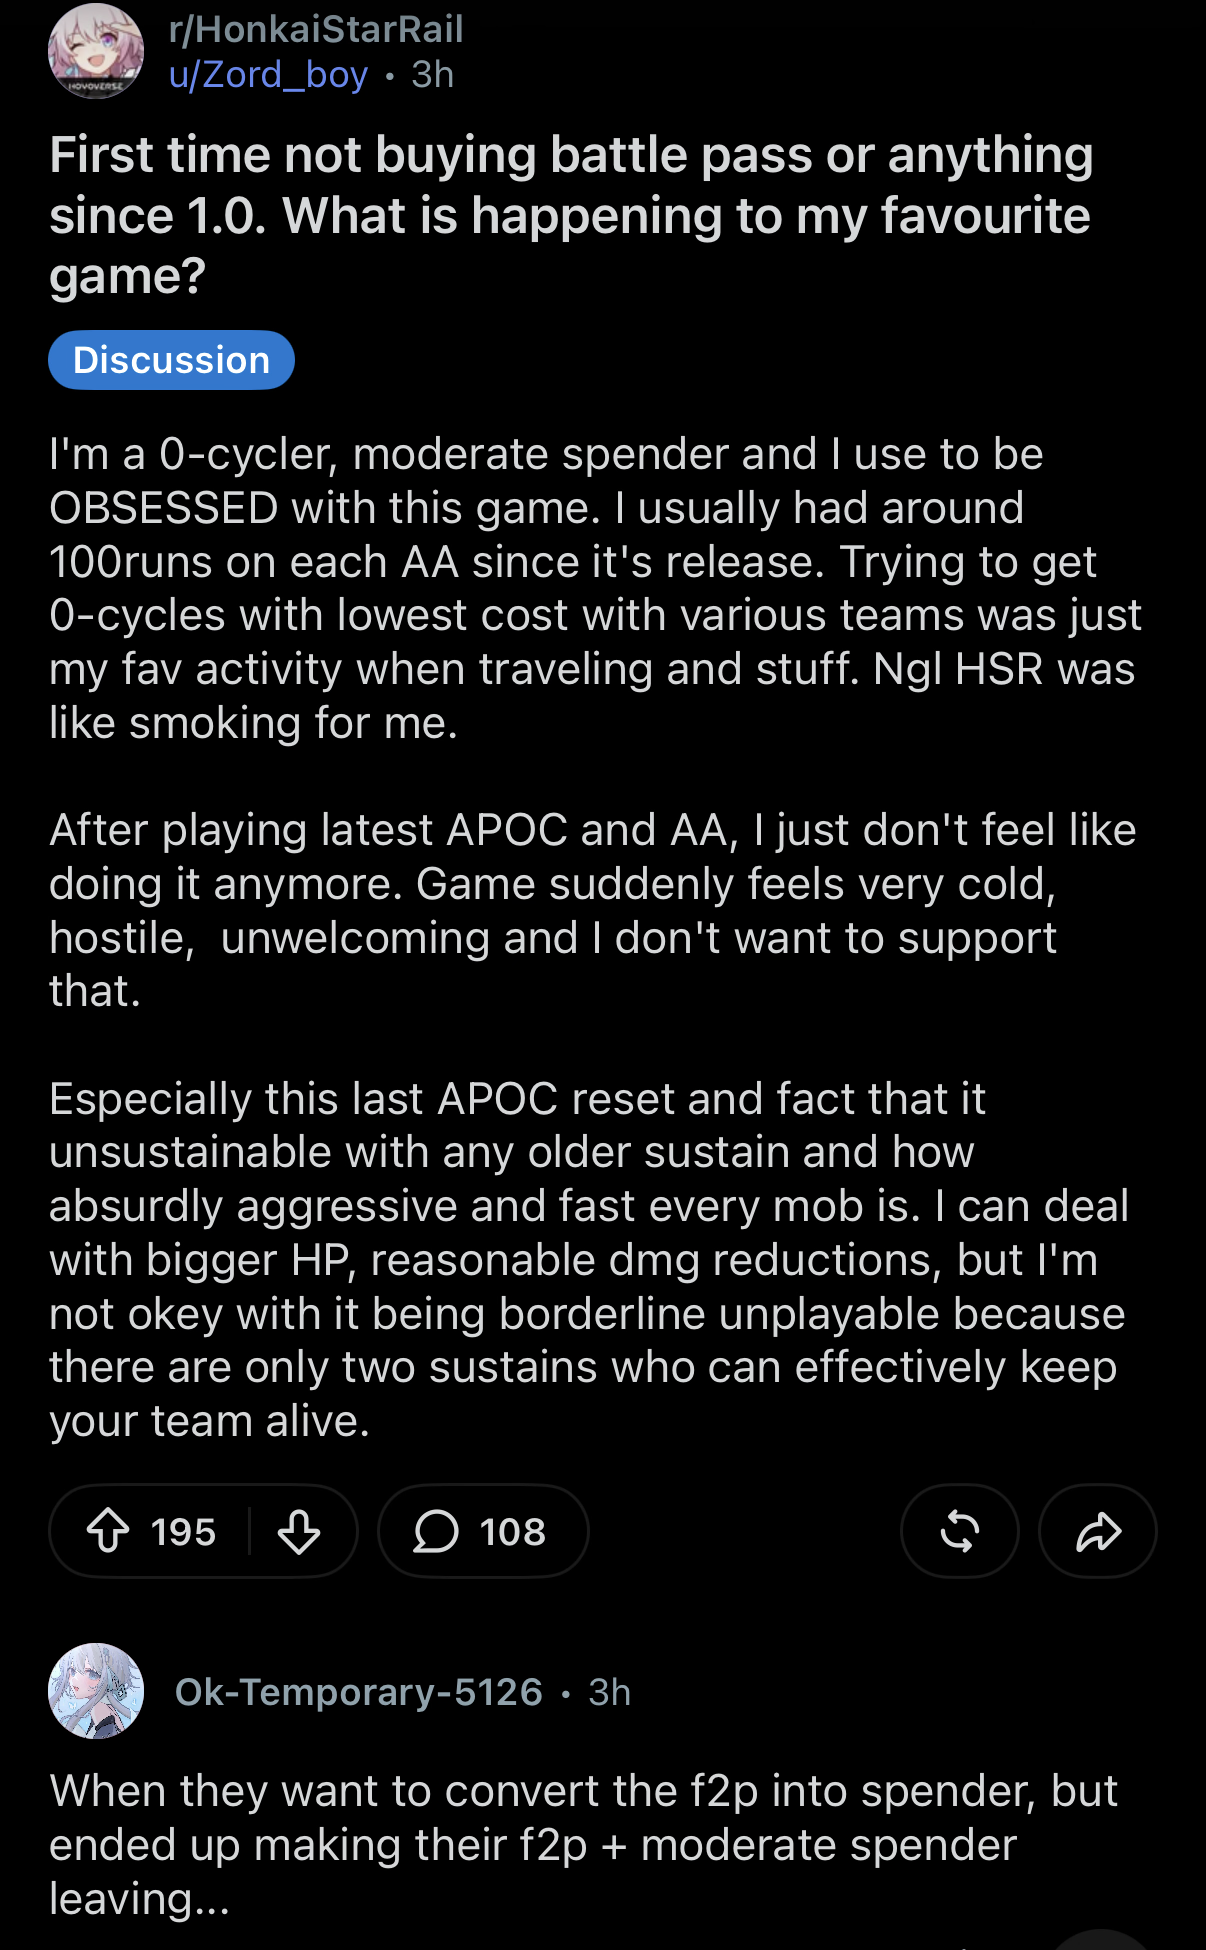Downvote the post
Image resolution: width=1206 pixels, height=1950 pixels.
[298, 1531]
